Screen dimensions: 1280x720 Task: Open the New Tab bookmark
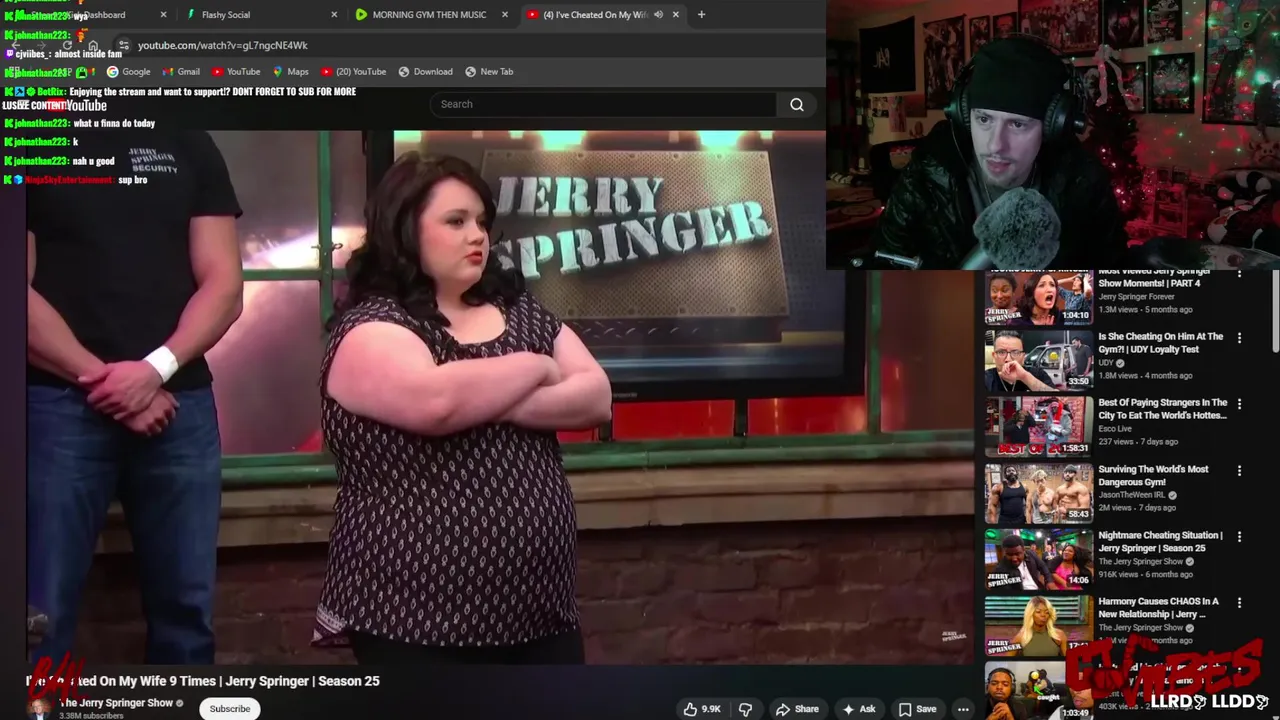click(x=488, y=72)
